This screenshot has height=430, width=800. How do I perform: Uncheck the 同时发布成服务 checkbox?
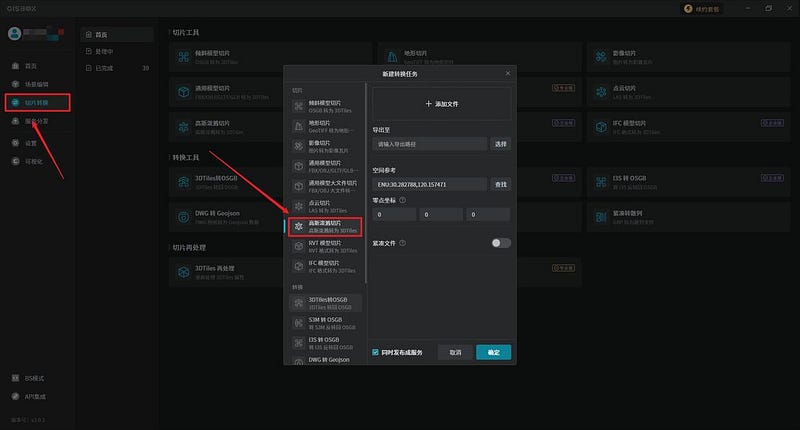[376, 352]
